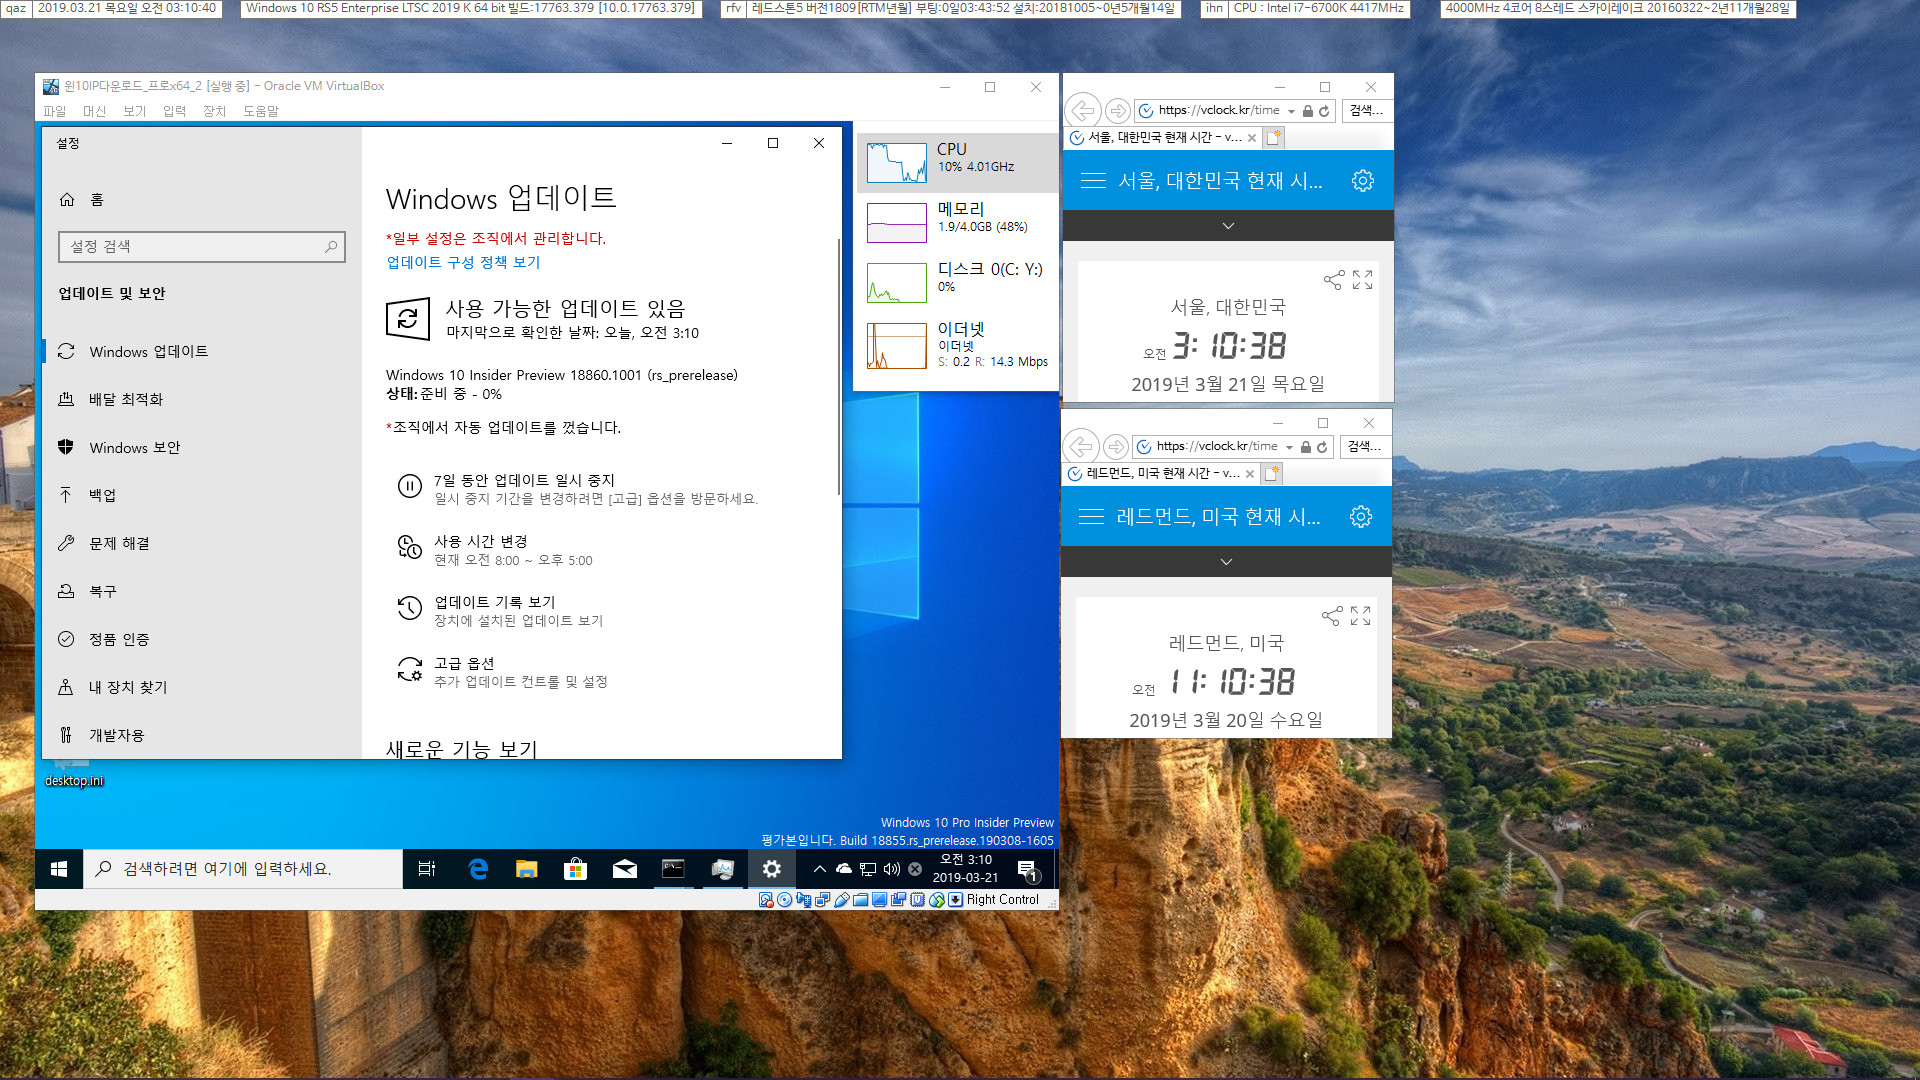Open Microsoft Store in guest taskbar
Viewport: 1920px width, 1080px height.
pos(576,869)
